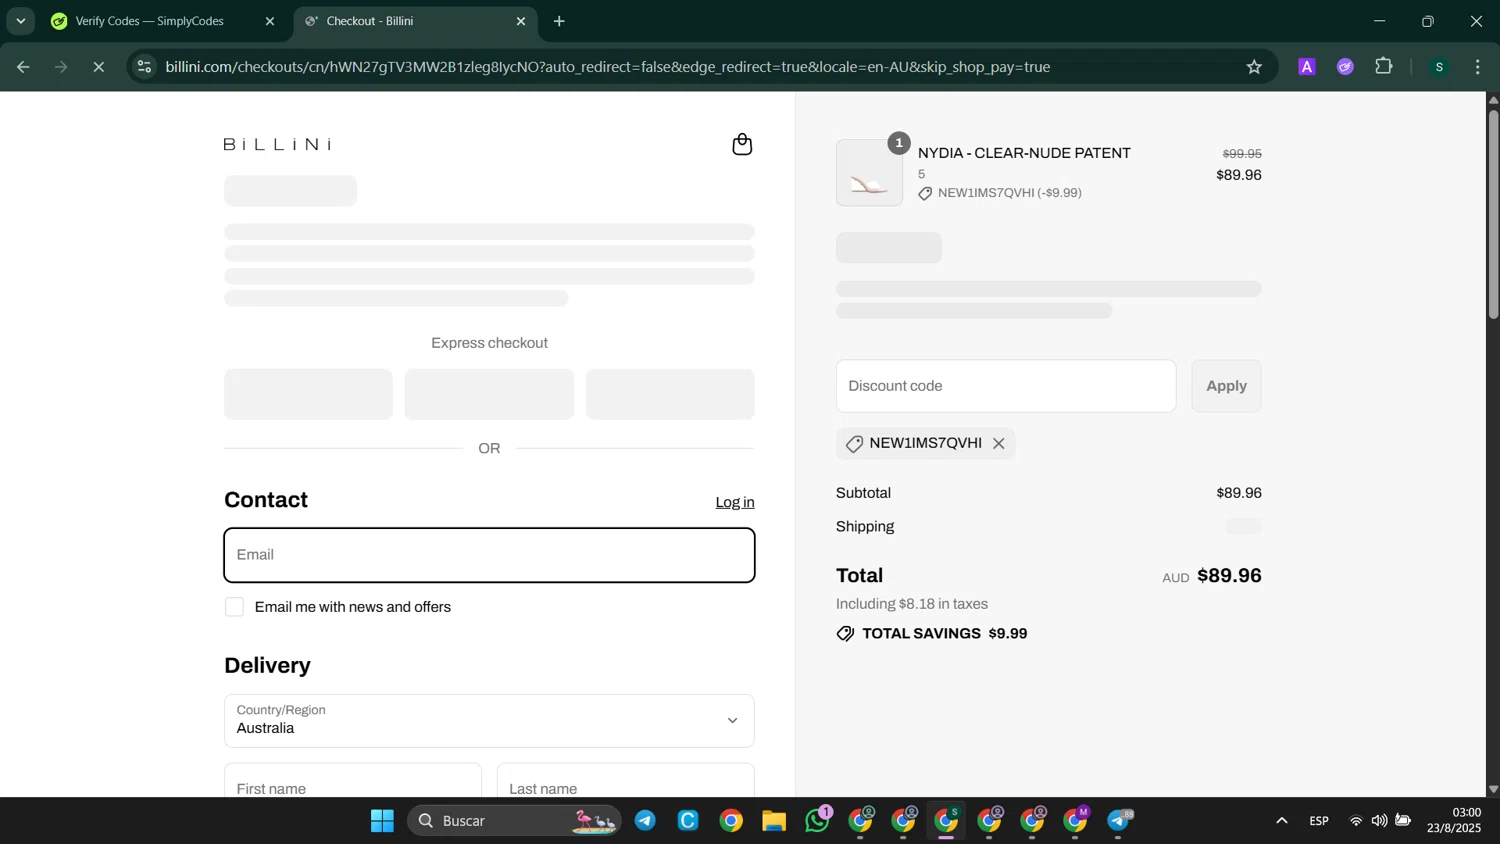Click the Subtotal $89.96 amount
This screenshot has height=844, width=1500.
point(1239,493)
